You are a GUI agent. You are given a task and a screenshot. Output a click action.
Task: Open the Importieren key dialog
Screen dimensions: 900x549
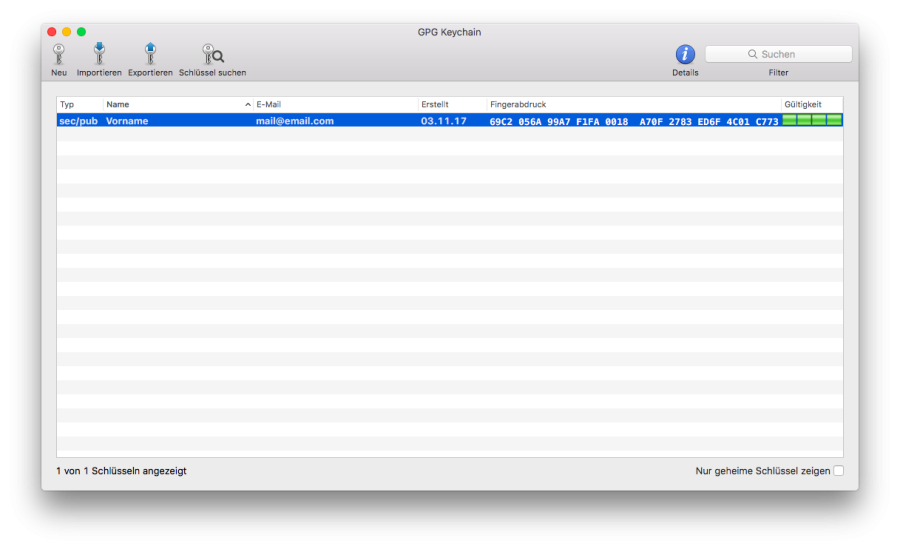coord(99,55)
